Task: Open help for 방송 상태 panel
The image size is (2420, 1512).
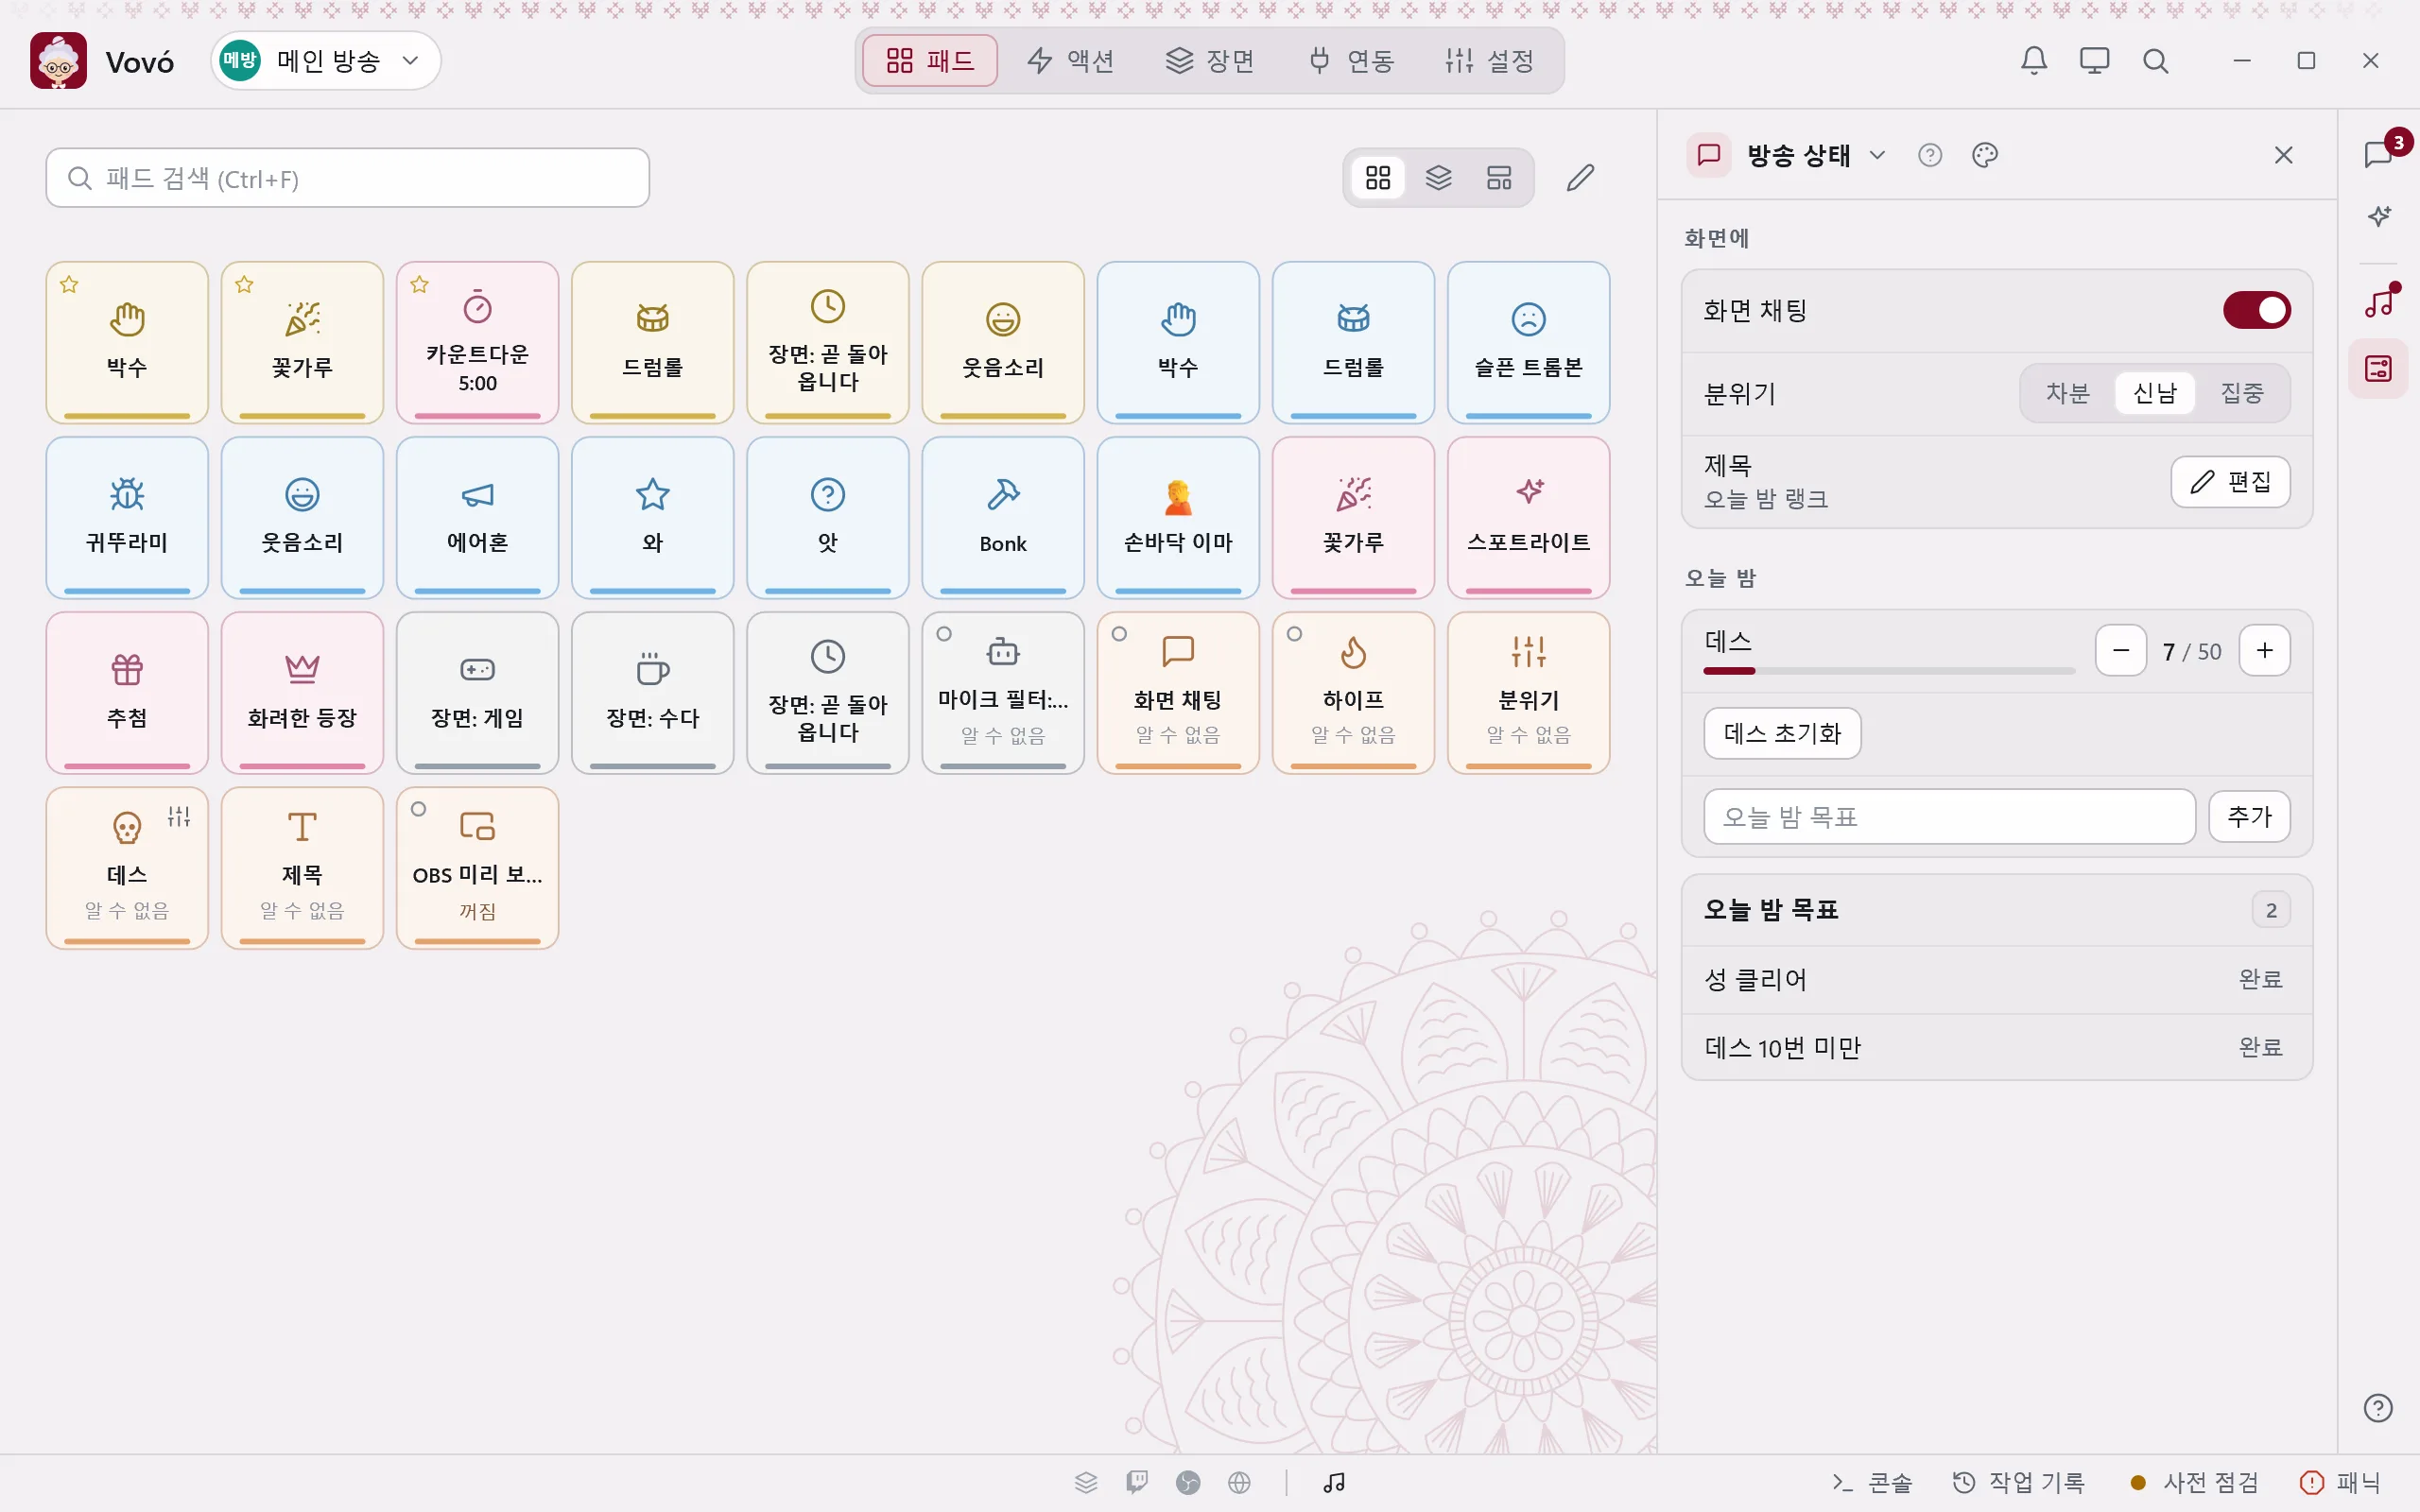Action: tap(1930, 155)
